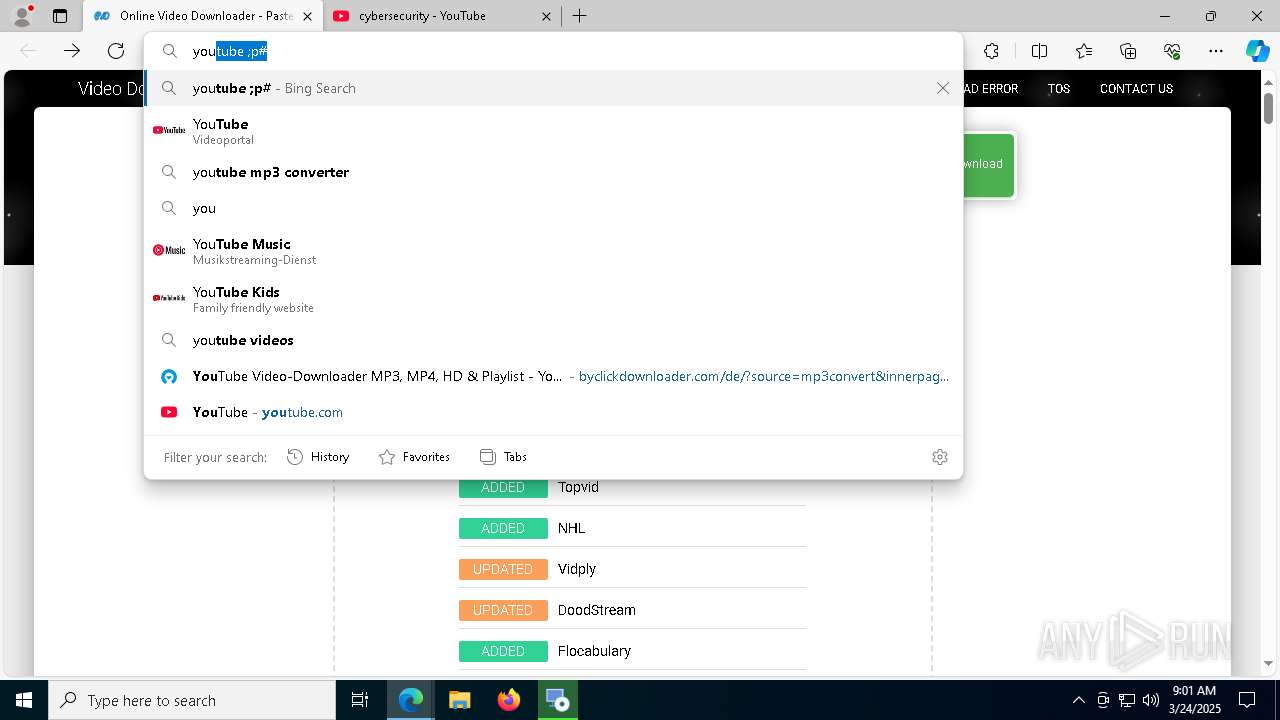Open the volume control in system tray
1280x720 pixels.
point(1151,700)
